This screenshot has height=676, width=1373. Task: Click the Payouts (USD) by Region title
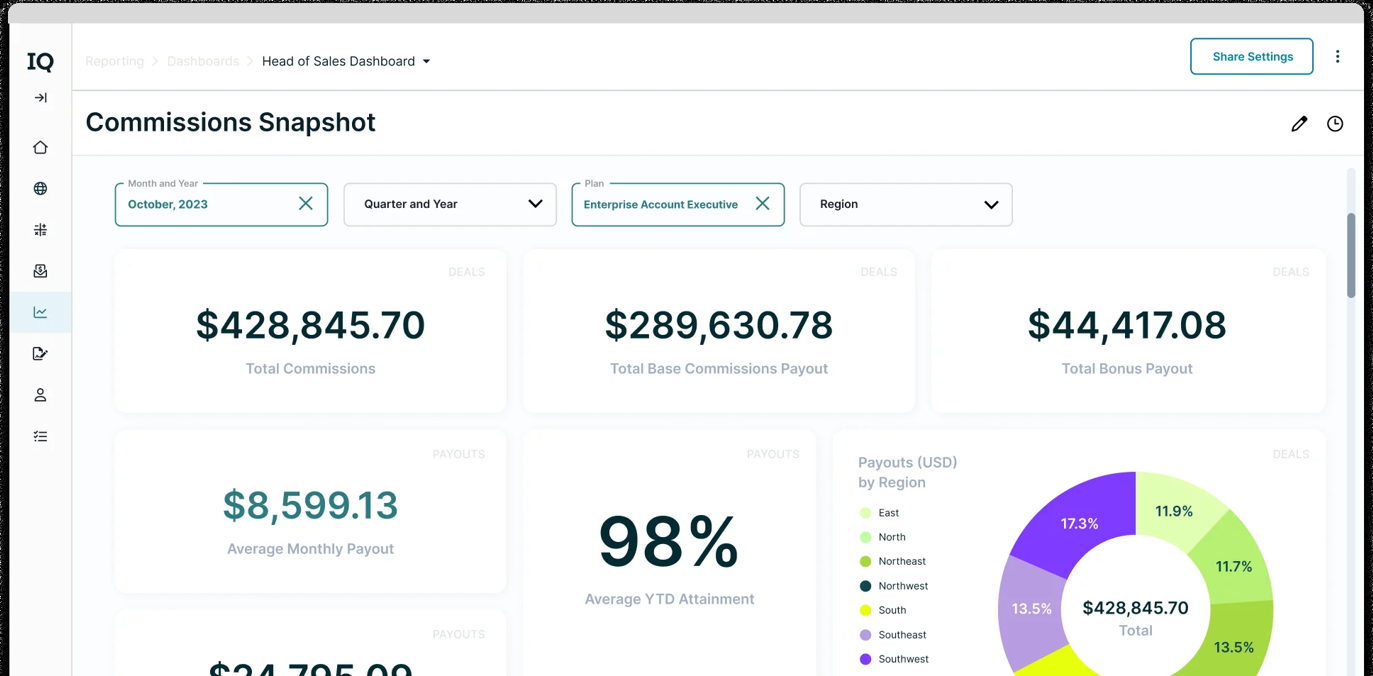click(x=908, y=472)
